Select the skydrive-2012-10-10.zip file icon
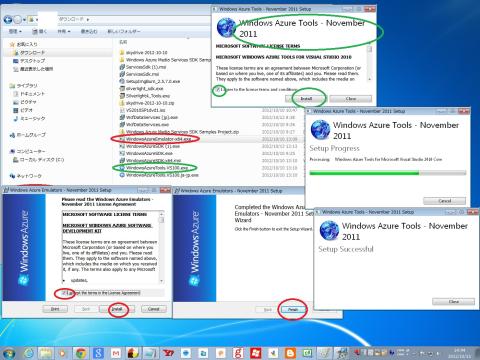Screen dimensions: 480x360 click(122, 103)
